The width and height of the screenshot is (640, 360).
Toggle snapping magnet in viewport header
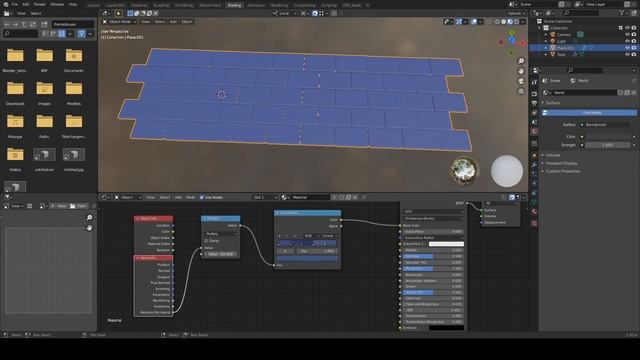tap(315, 13)
